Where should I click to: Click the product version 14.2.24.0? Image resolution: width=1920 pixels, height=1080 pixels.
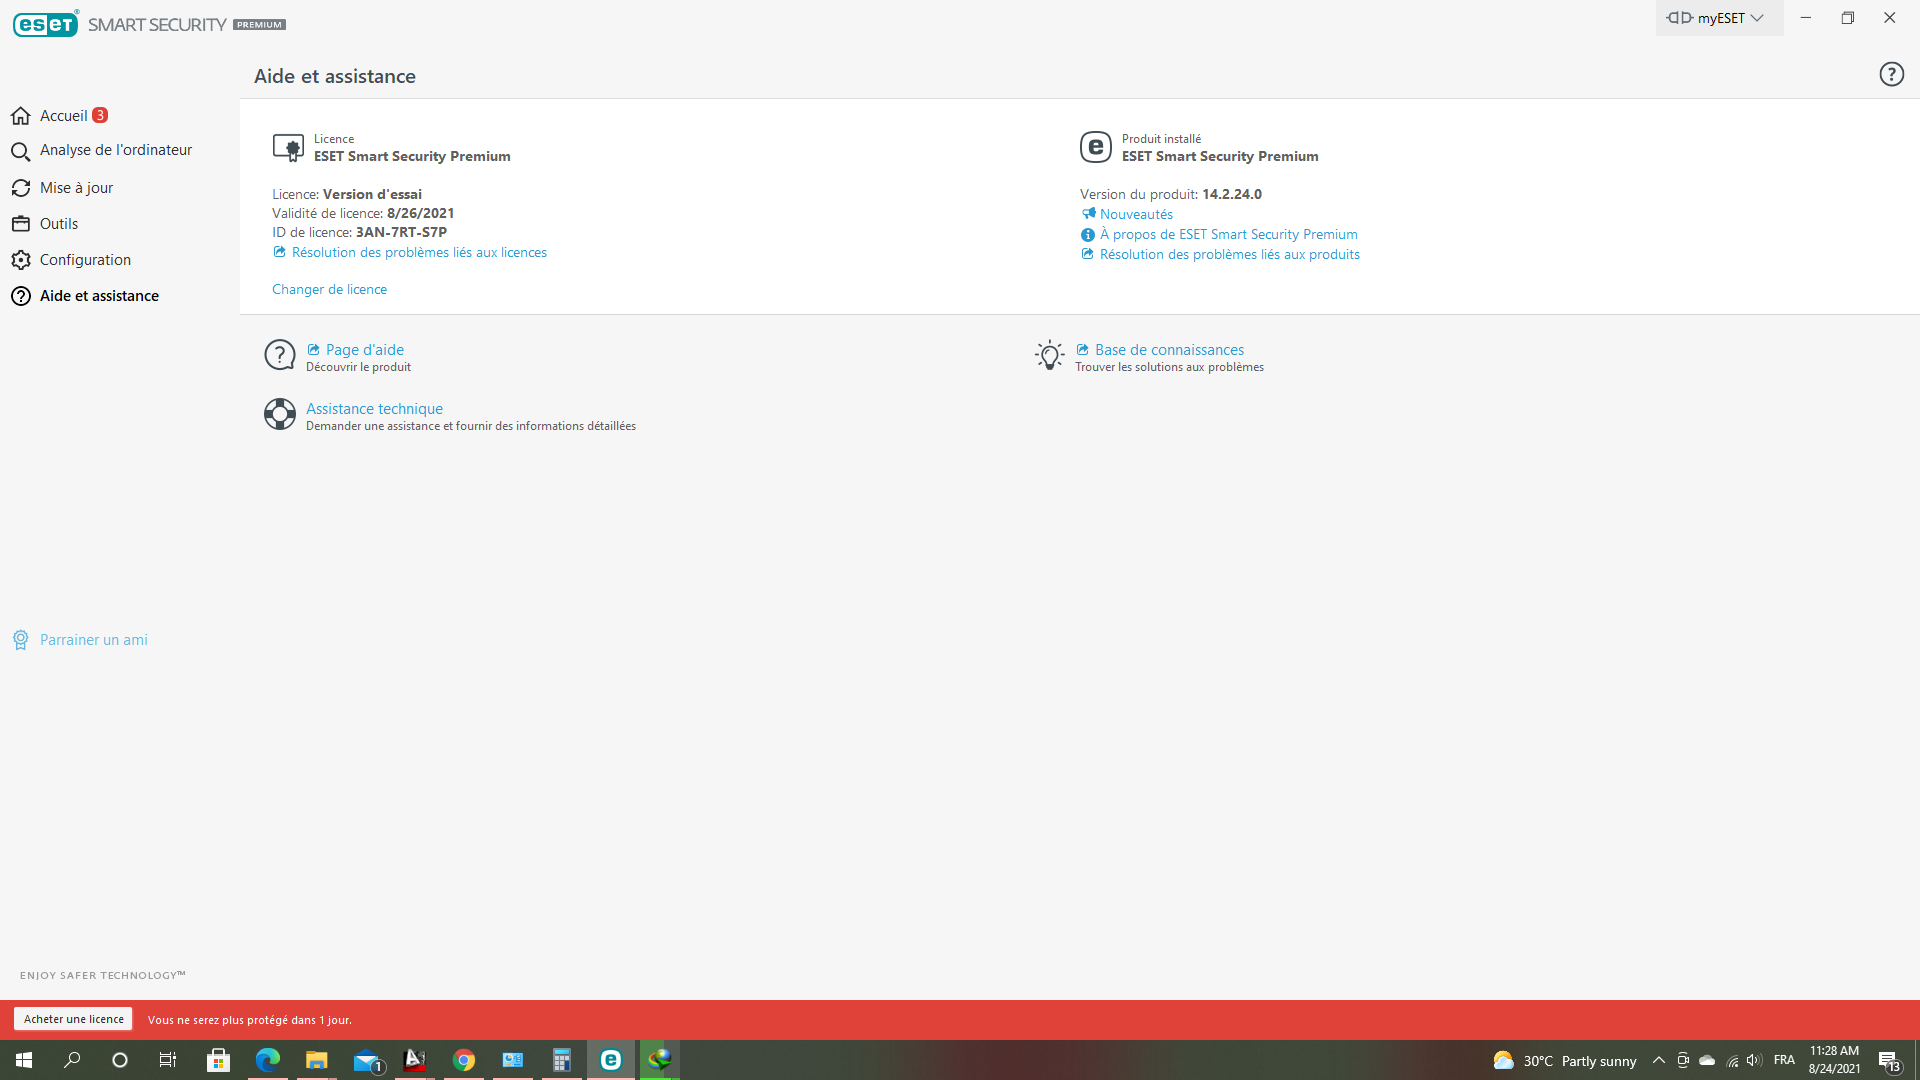(1232, 195)
